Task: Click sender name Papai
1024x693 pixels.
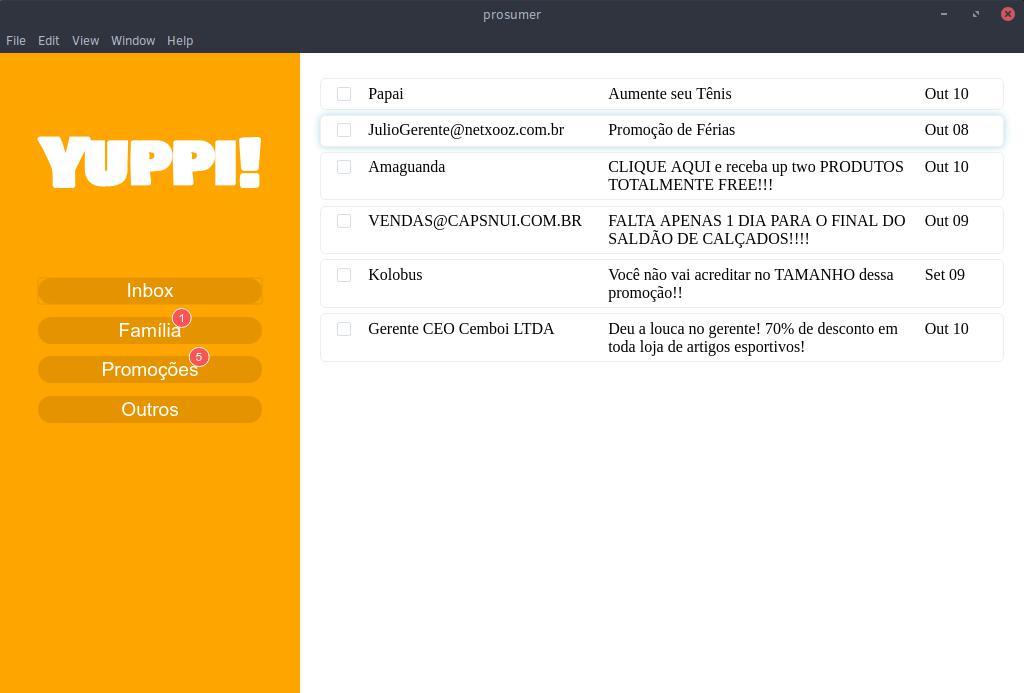Action: click(385, 94)
